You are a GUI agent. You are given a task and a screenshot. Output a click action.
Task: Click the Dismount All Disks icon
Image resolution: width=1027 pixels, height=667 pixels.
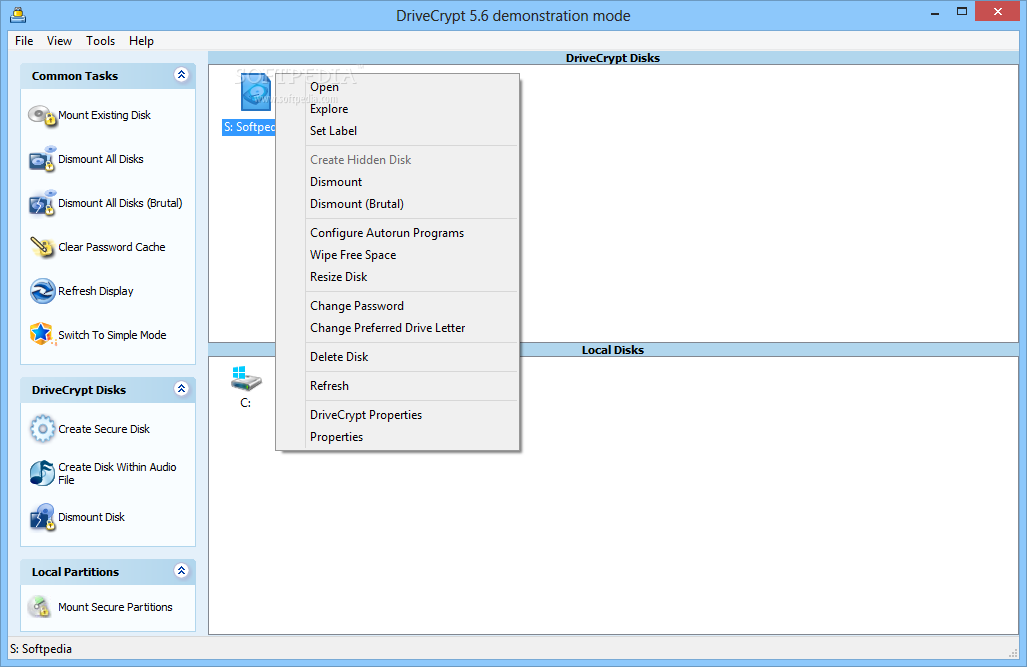42,159
